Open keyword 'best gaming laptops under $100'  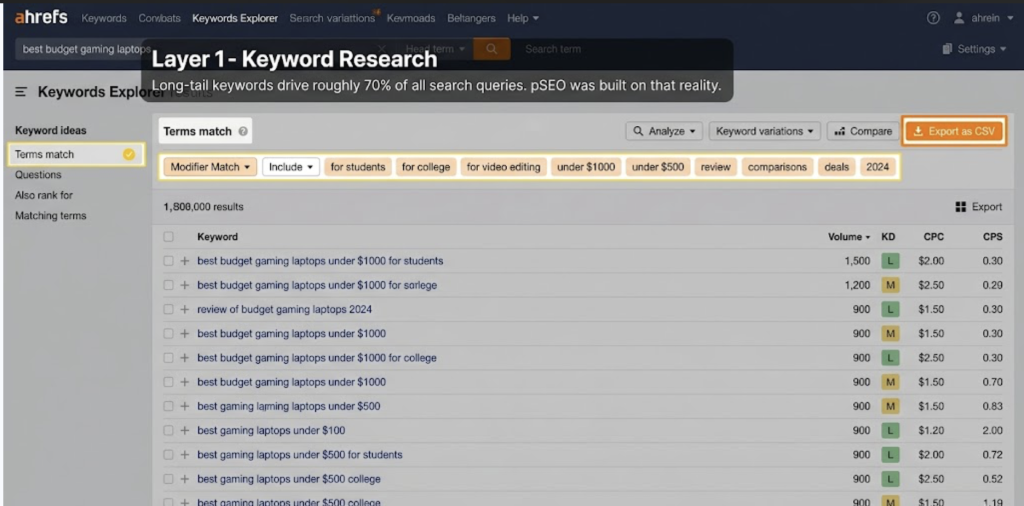pyautogui.click(x=271, y=431)
